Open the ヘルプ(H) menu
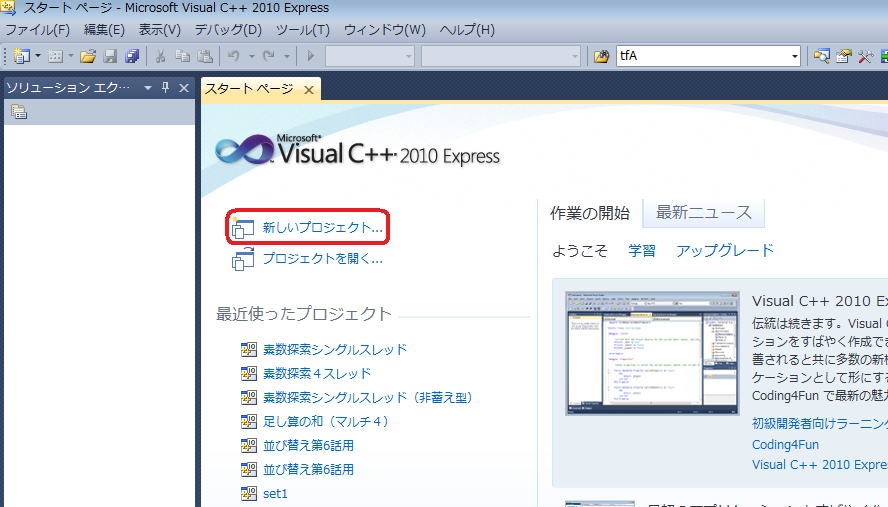This screenshot has width=888, height=507. pos(467,30)
